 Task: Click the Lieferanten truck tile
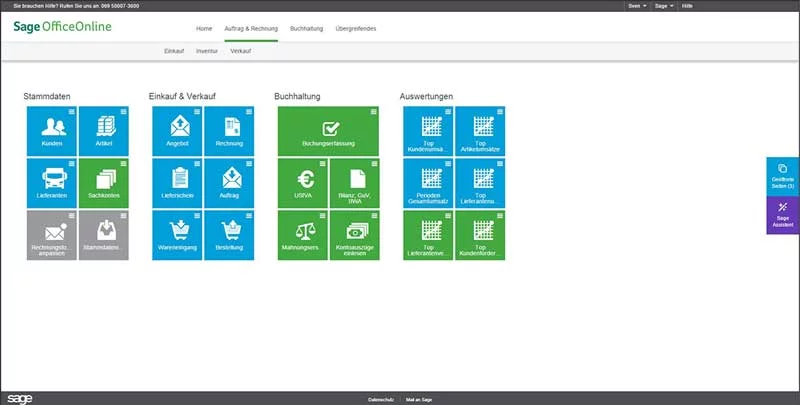(52, 183)
